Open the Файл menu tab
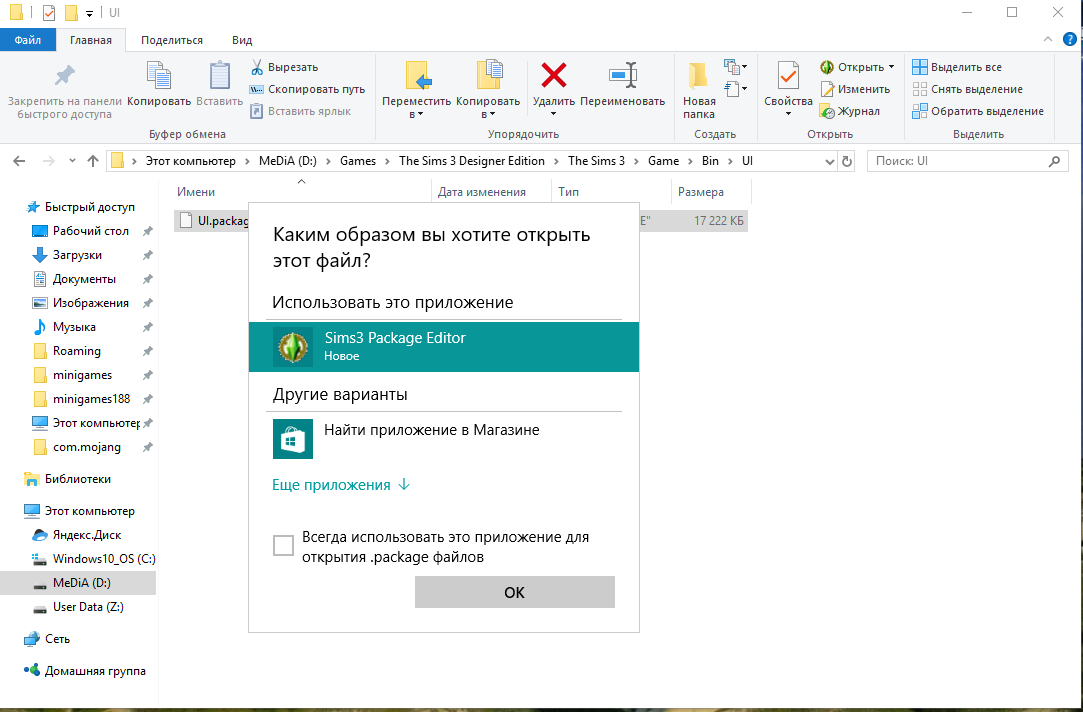Screen dimensions: 1083x712 (x=28, y=40)
